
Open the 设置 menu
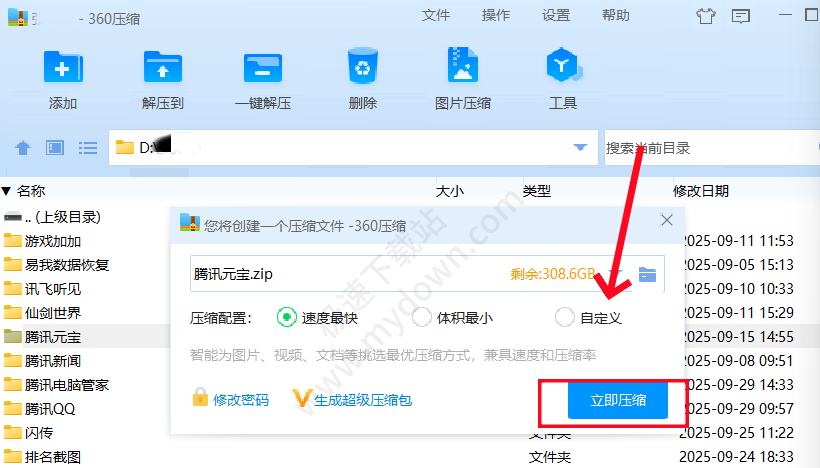coord(556,16)
